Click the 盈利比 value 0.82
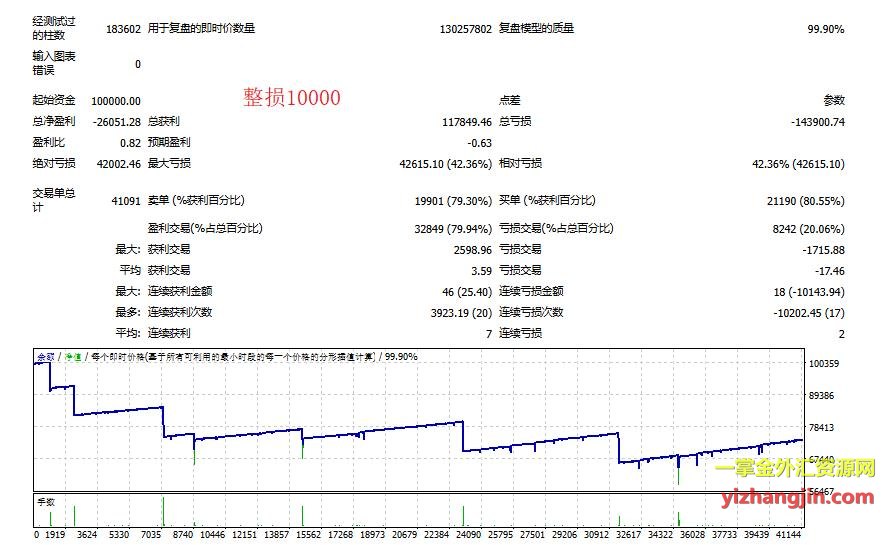Viewport: 890px width, 545px height. 130,142
